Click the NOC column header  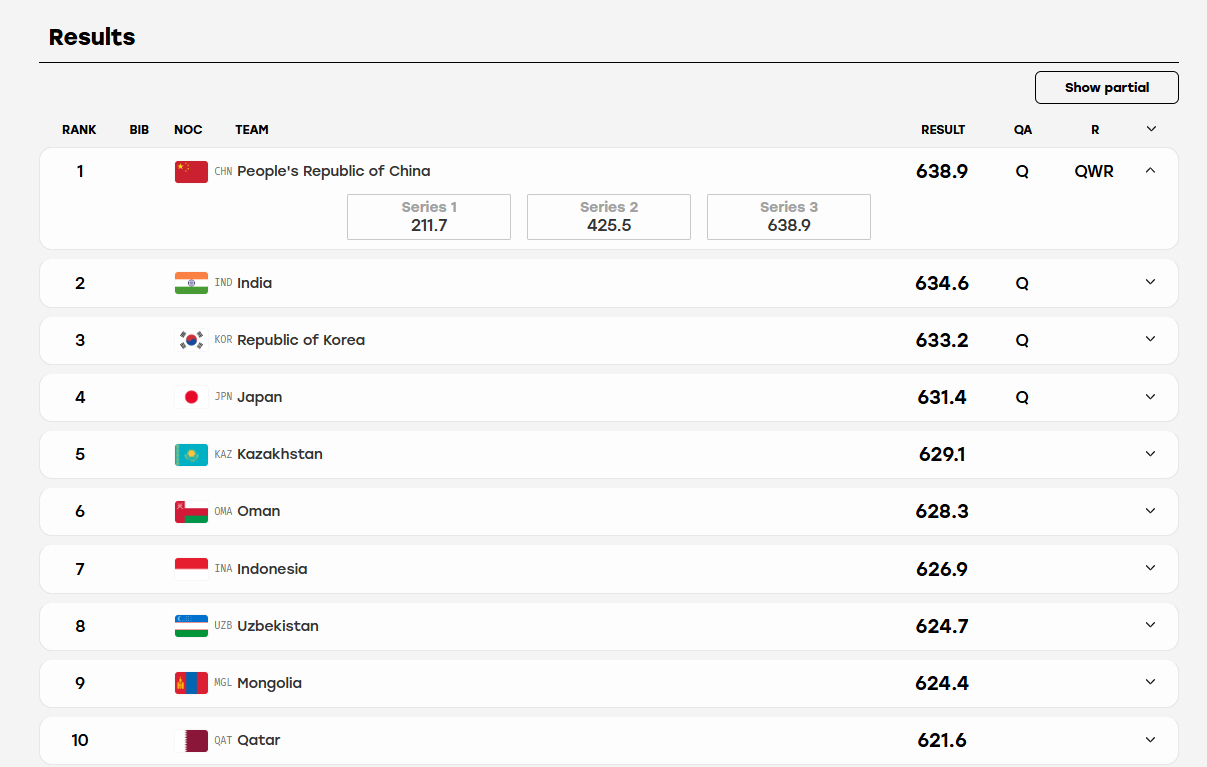point(188,130)
